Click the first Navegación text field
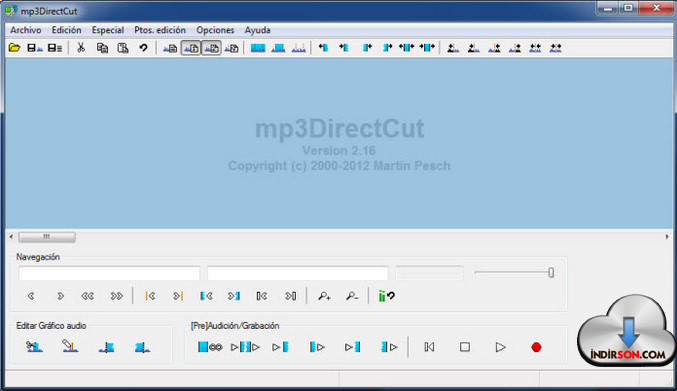Screen dimensions: 677x391 109,273
